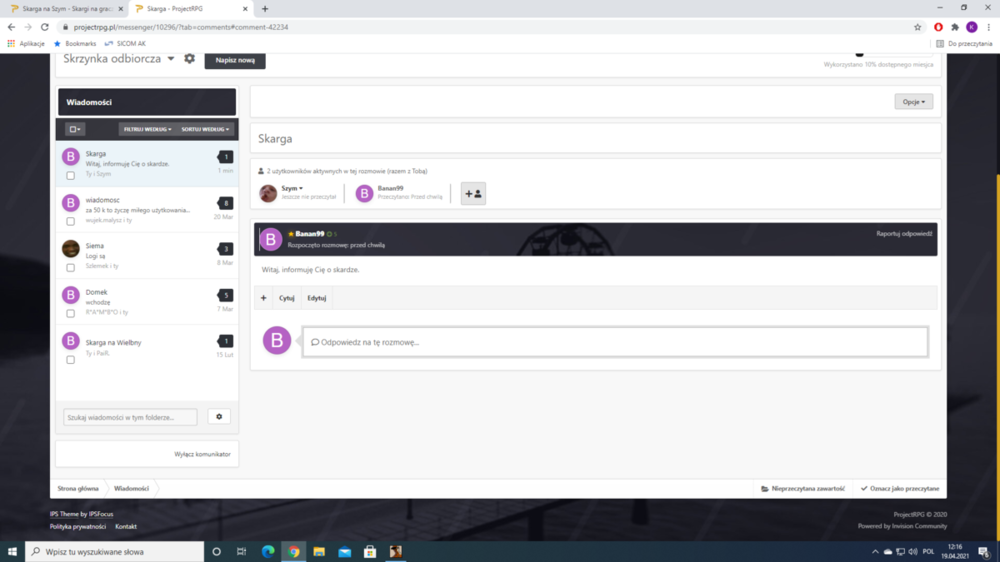Open the inbox settings gear icon
Viewport: 1000px width, 562px height.
tap(189, 59)
